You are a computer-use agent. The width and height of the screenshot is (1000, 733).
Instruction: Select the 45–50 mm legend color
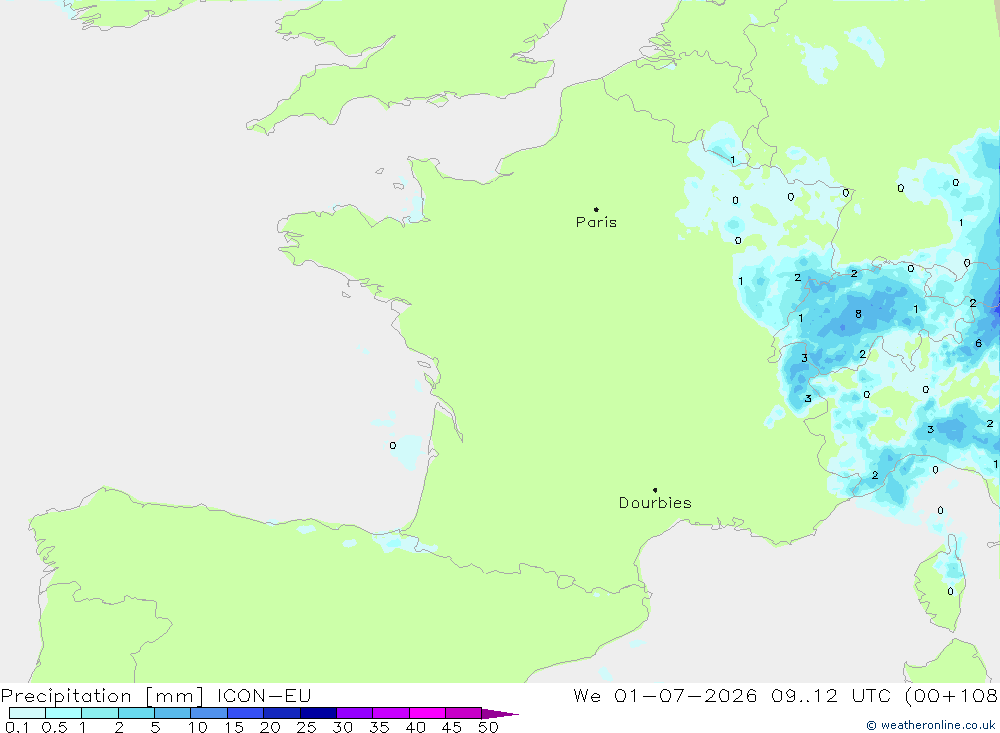464,713
